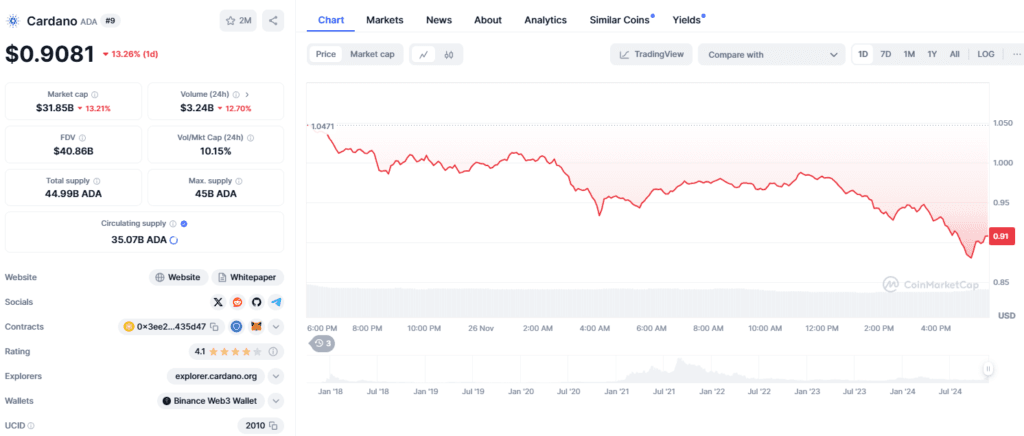The height and width of the screenshot is (436, 1024).
Task: Open Cardano's Reddit social link
Action: tap(237, 302)
